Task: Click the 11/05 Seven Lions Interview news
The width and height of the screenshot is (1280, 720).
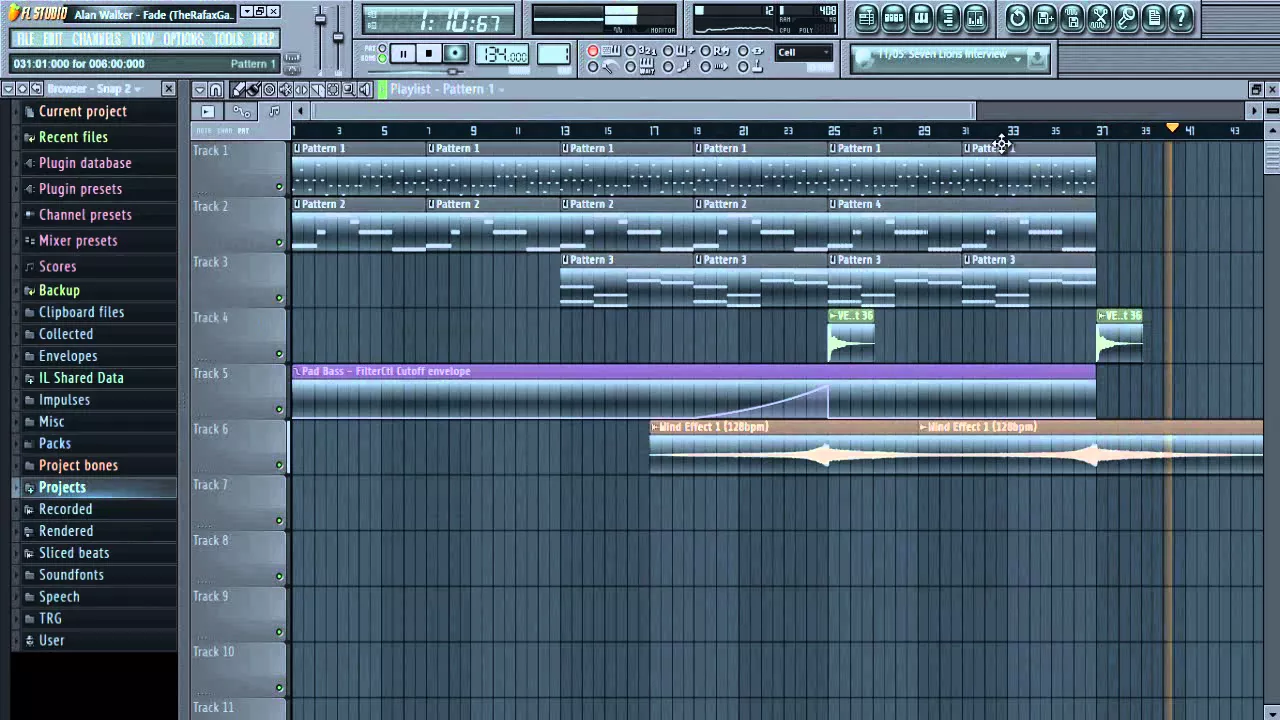Action: pos(942,54)
